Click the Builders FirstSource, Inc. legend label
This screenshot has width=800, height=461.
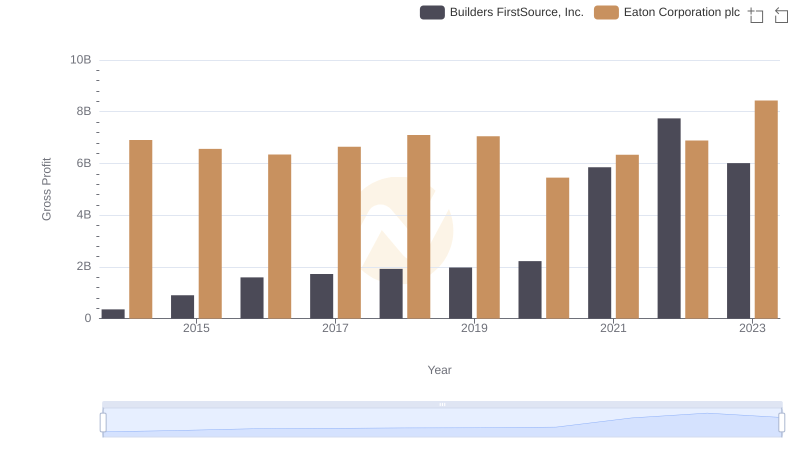point(516,12)
